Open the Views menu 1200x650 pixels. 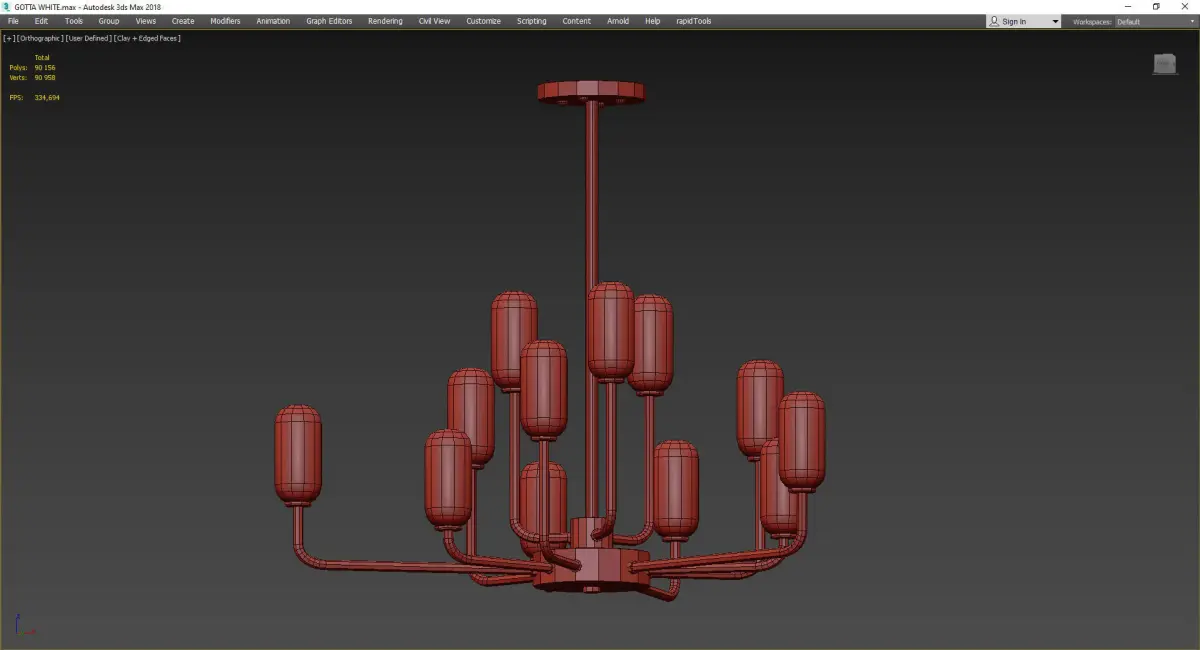pos(146,21)
